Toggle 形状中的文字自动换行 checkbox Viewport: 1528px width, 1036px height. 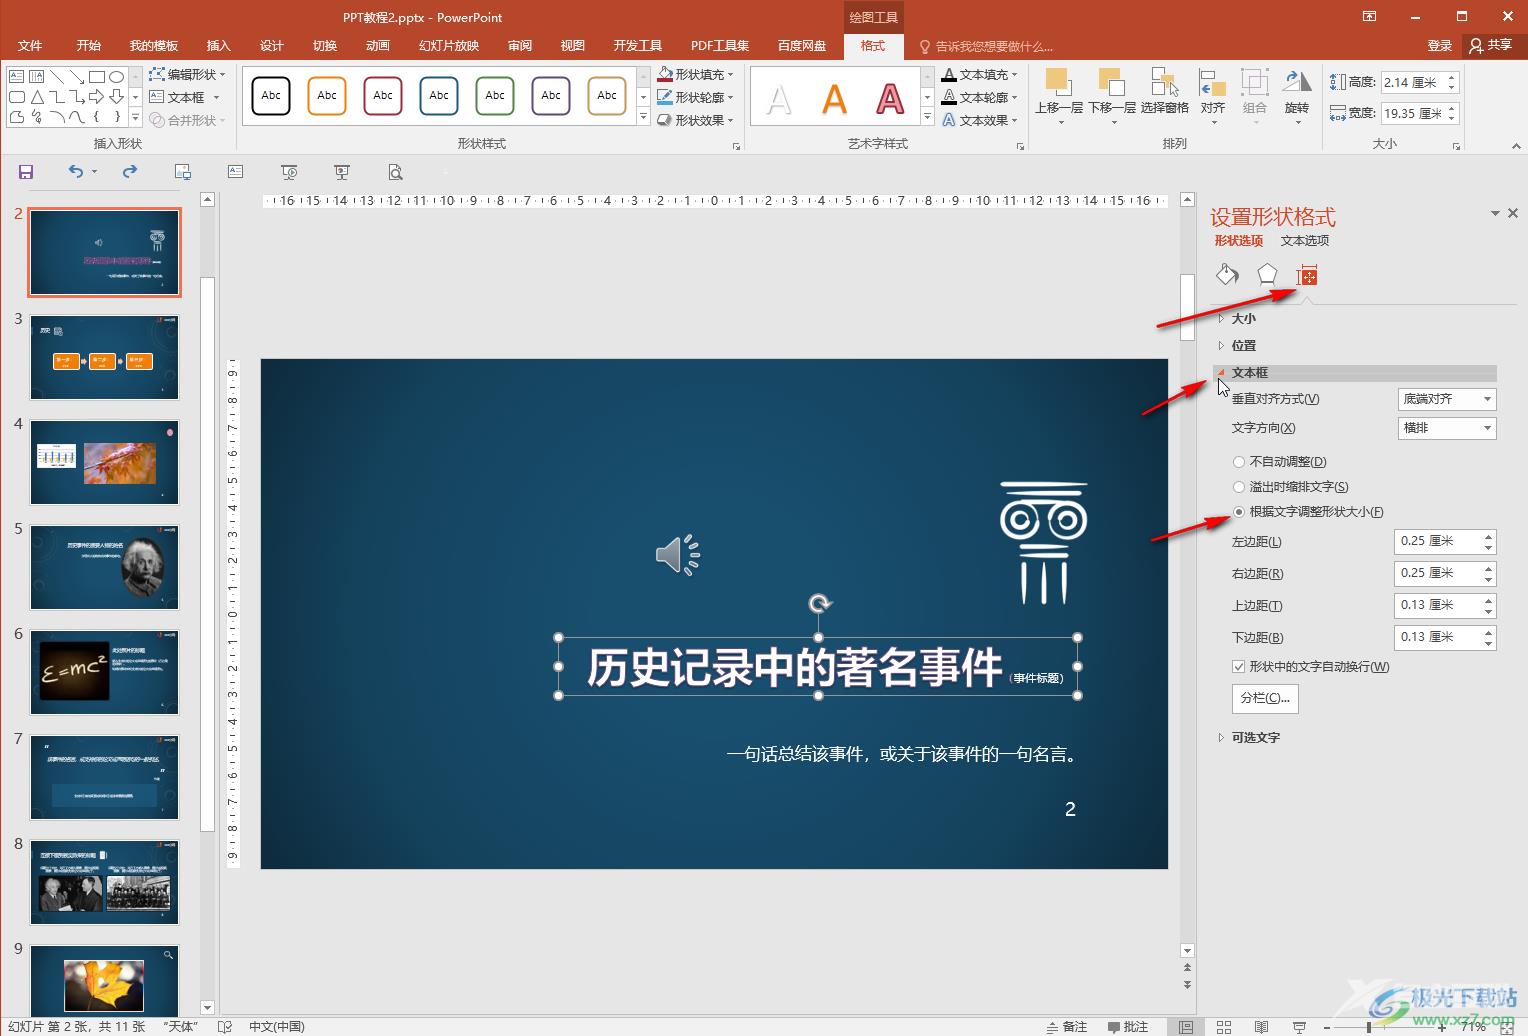click(x=1311, y=667)
